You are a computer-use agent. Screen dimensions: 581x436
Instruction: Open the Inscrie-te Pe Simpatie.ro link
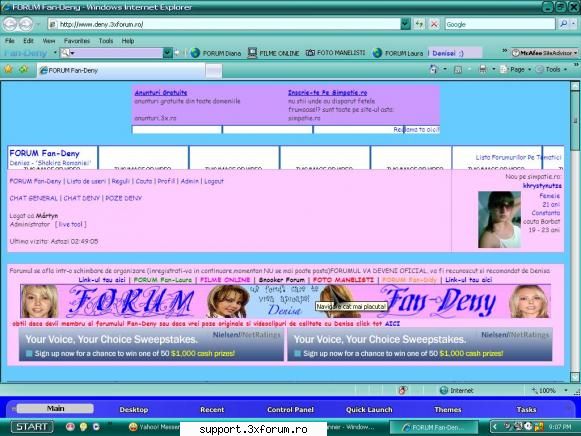[328, 93]
